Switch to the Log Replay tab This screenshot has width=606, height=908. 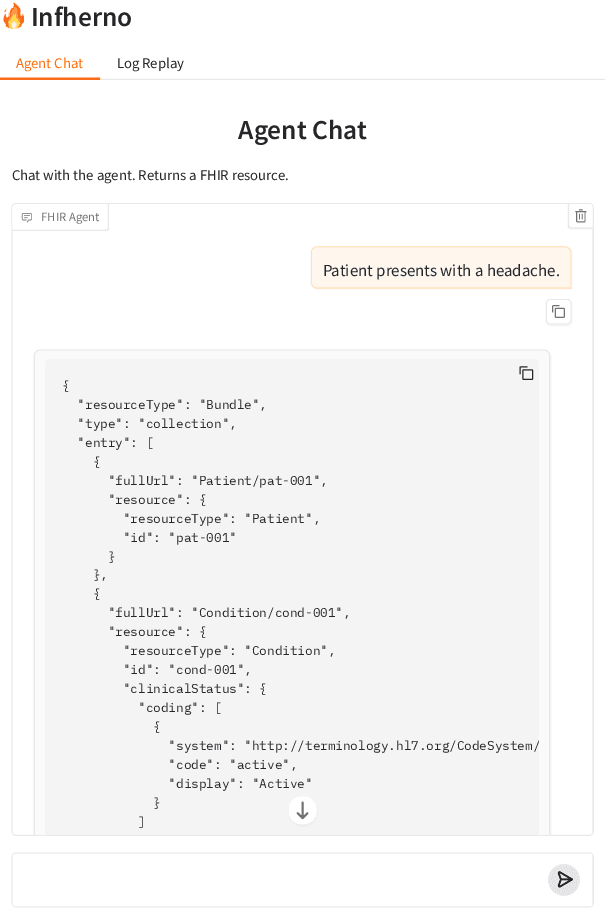click(x=150, y=62)
